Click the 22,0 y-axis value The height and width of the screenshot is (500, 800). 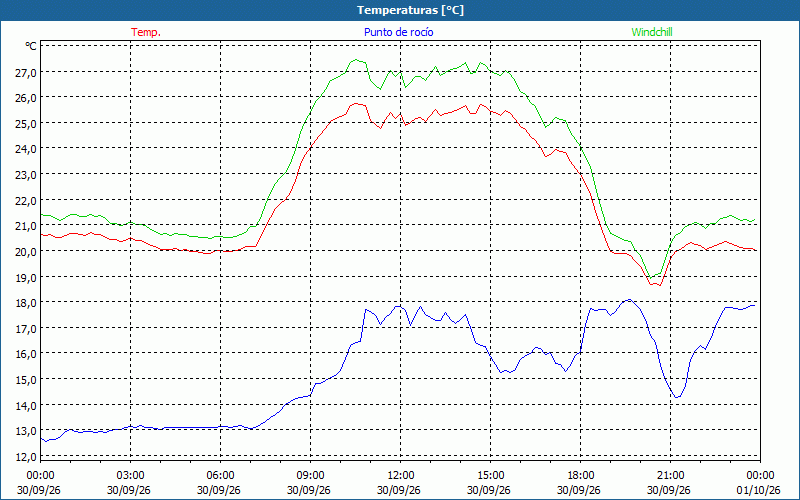[26, 201]
